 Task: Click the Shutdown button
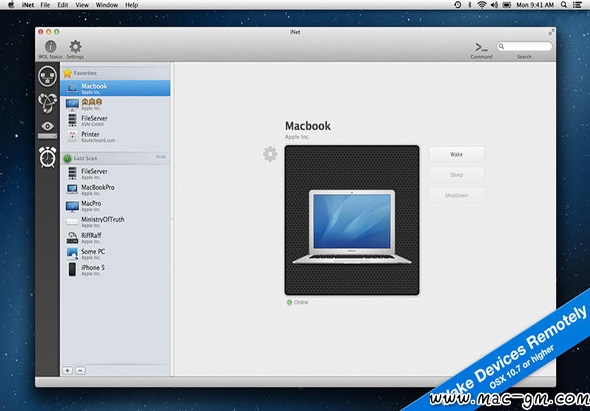(456, 195)
